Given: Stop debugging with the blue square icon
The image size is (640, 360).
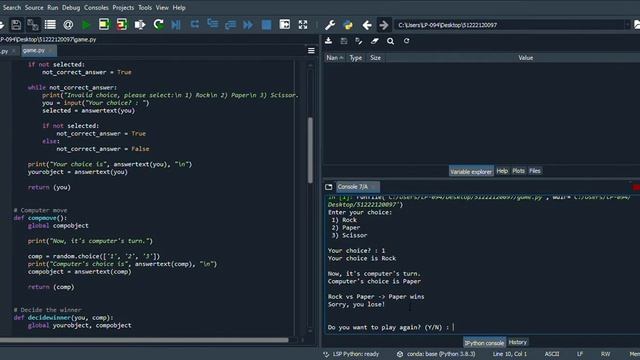Looking at the screenshot, I should point(267,25).
